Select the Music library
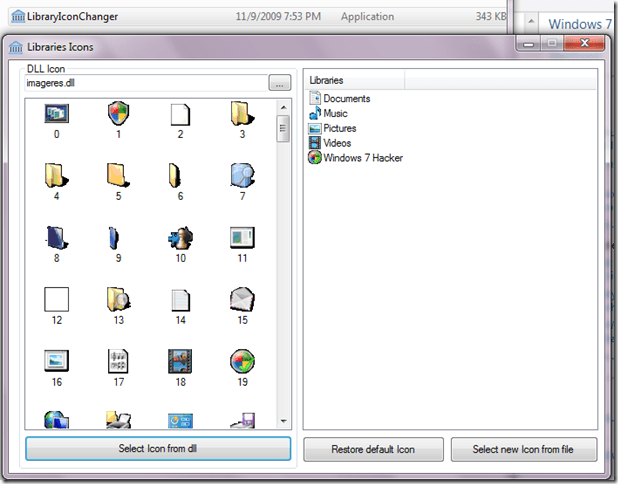The height and width of the screenshot is (484, 618). point(328,113)
